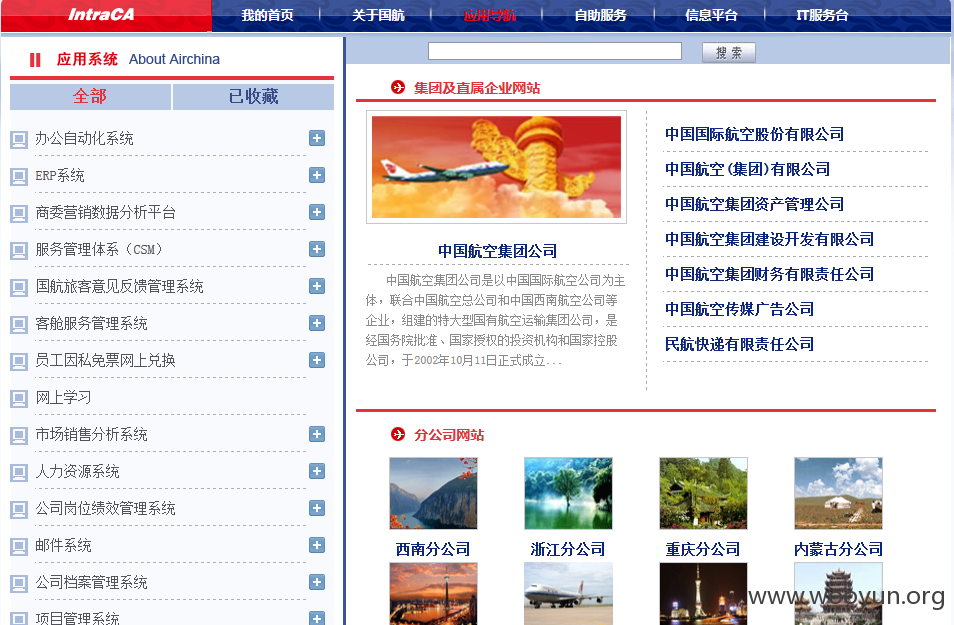
Task: Click the monitor icon beside 办公自动化系统
Action: click(x=19, y=140)
